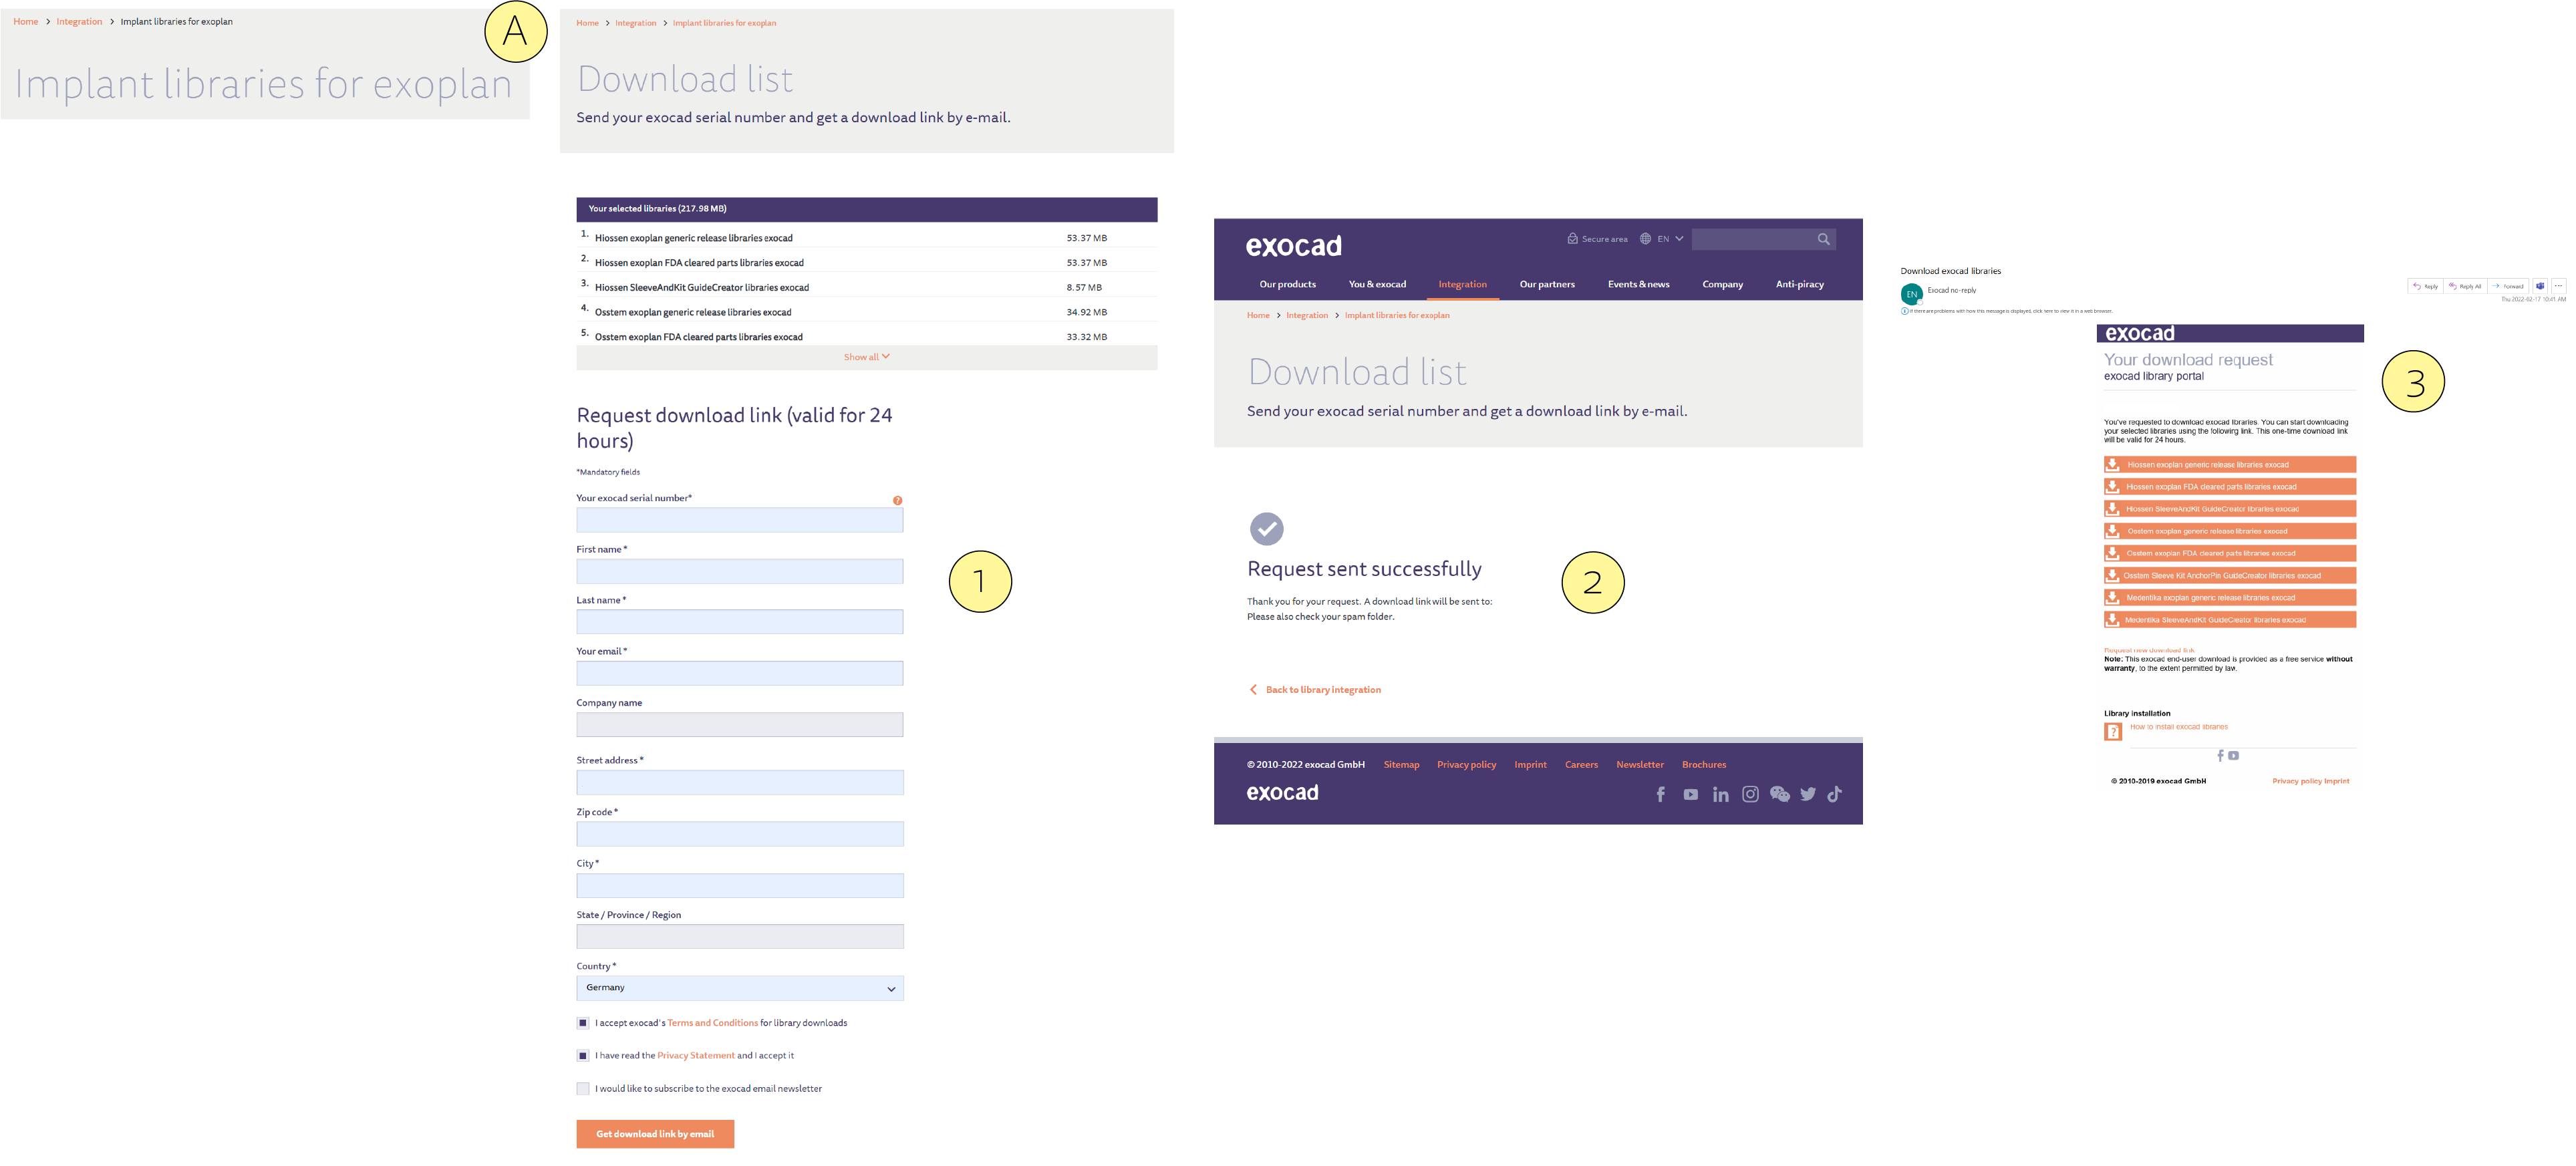
Task: Open the Twitter icon in website footer
Action: click(x=1808, y=795)
